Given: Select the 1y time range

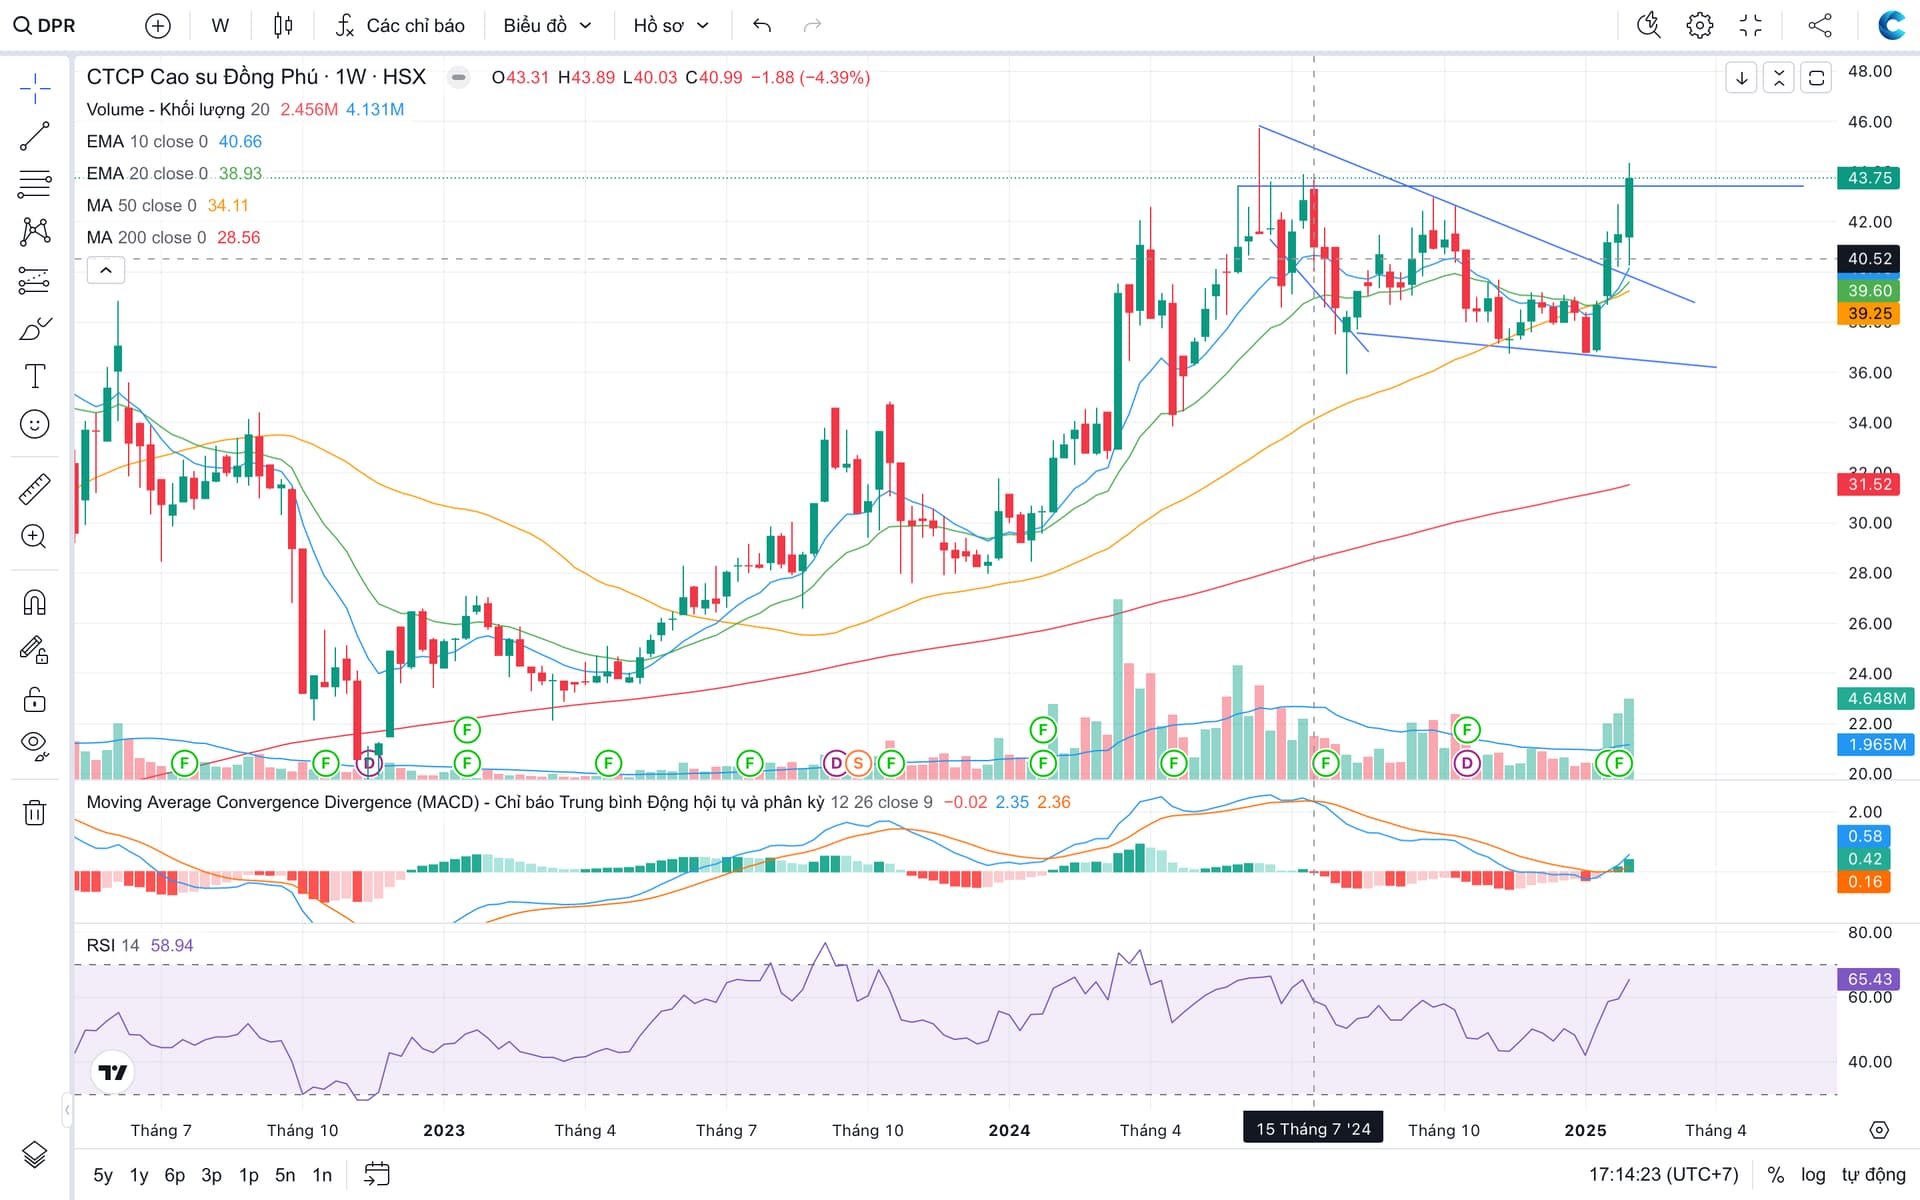Looking at the screenshot, I should [x=139, y=1174].
